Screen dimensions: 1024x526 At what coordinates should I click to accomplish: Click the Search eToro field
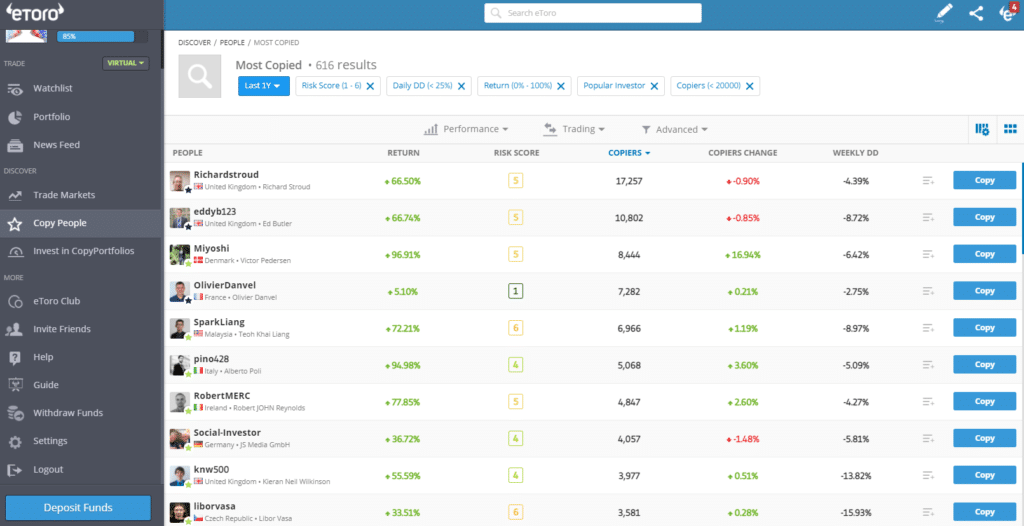point(592,13)
